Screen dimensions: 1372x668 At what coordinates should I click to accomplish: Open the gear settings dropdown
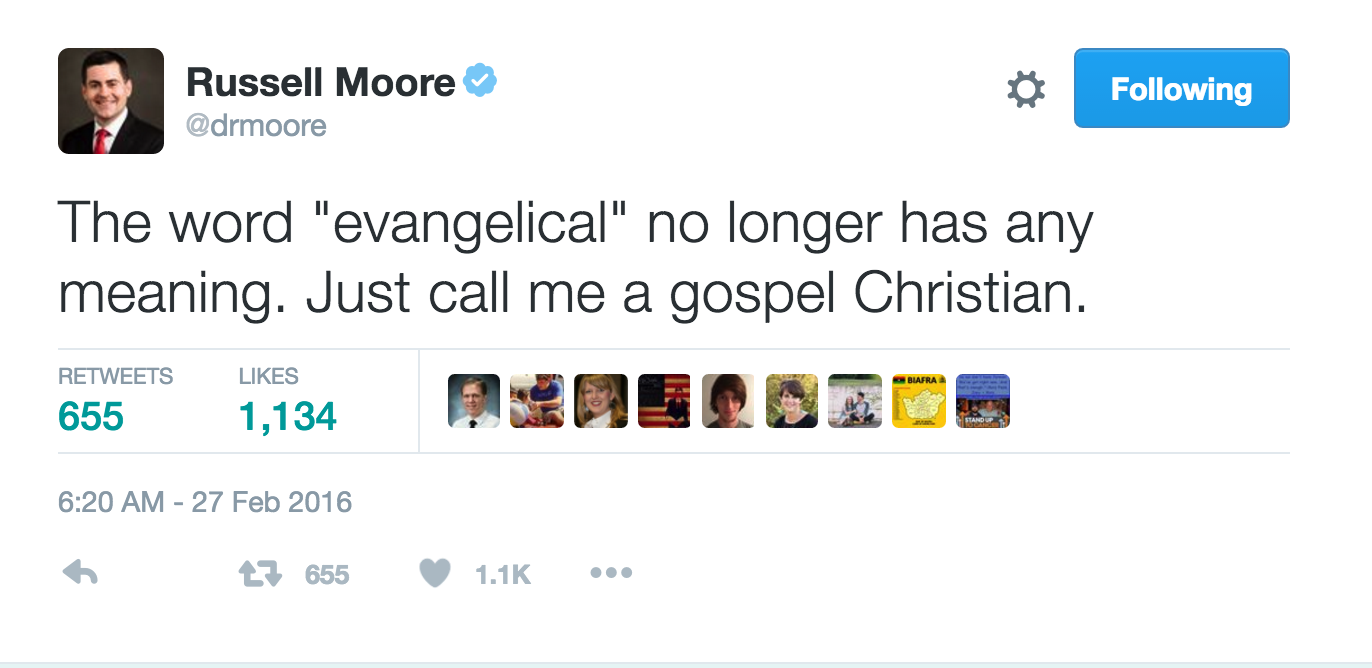coord(1025,90)
